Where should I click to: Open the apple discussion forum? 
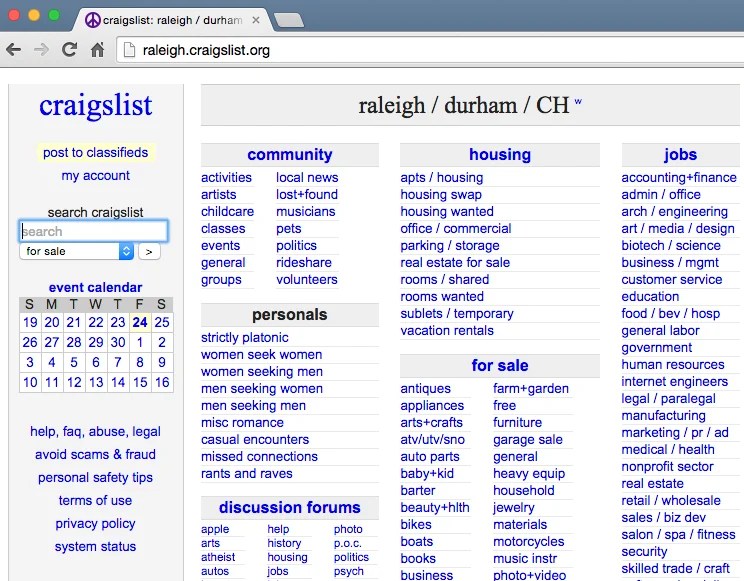tap(215, 529)
